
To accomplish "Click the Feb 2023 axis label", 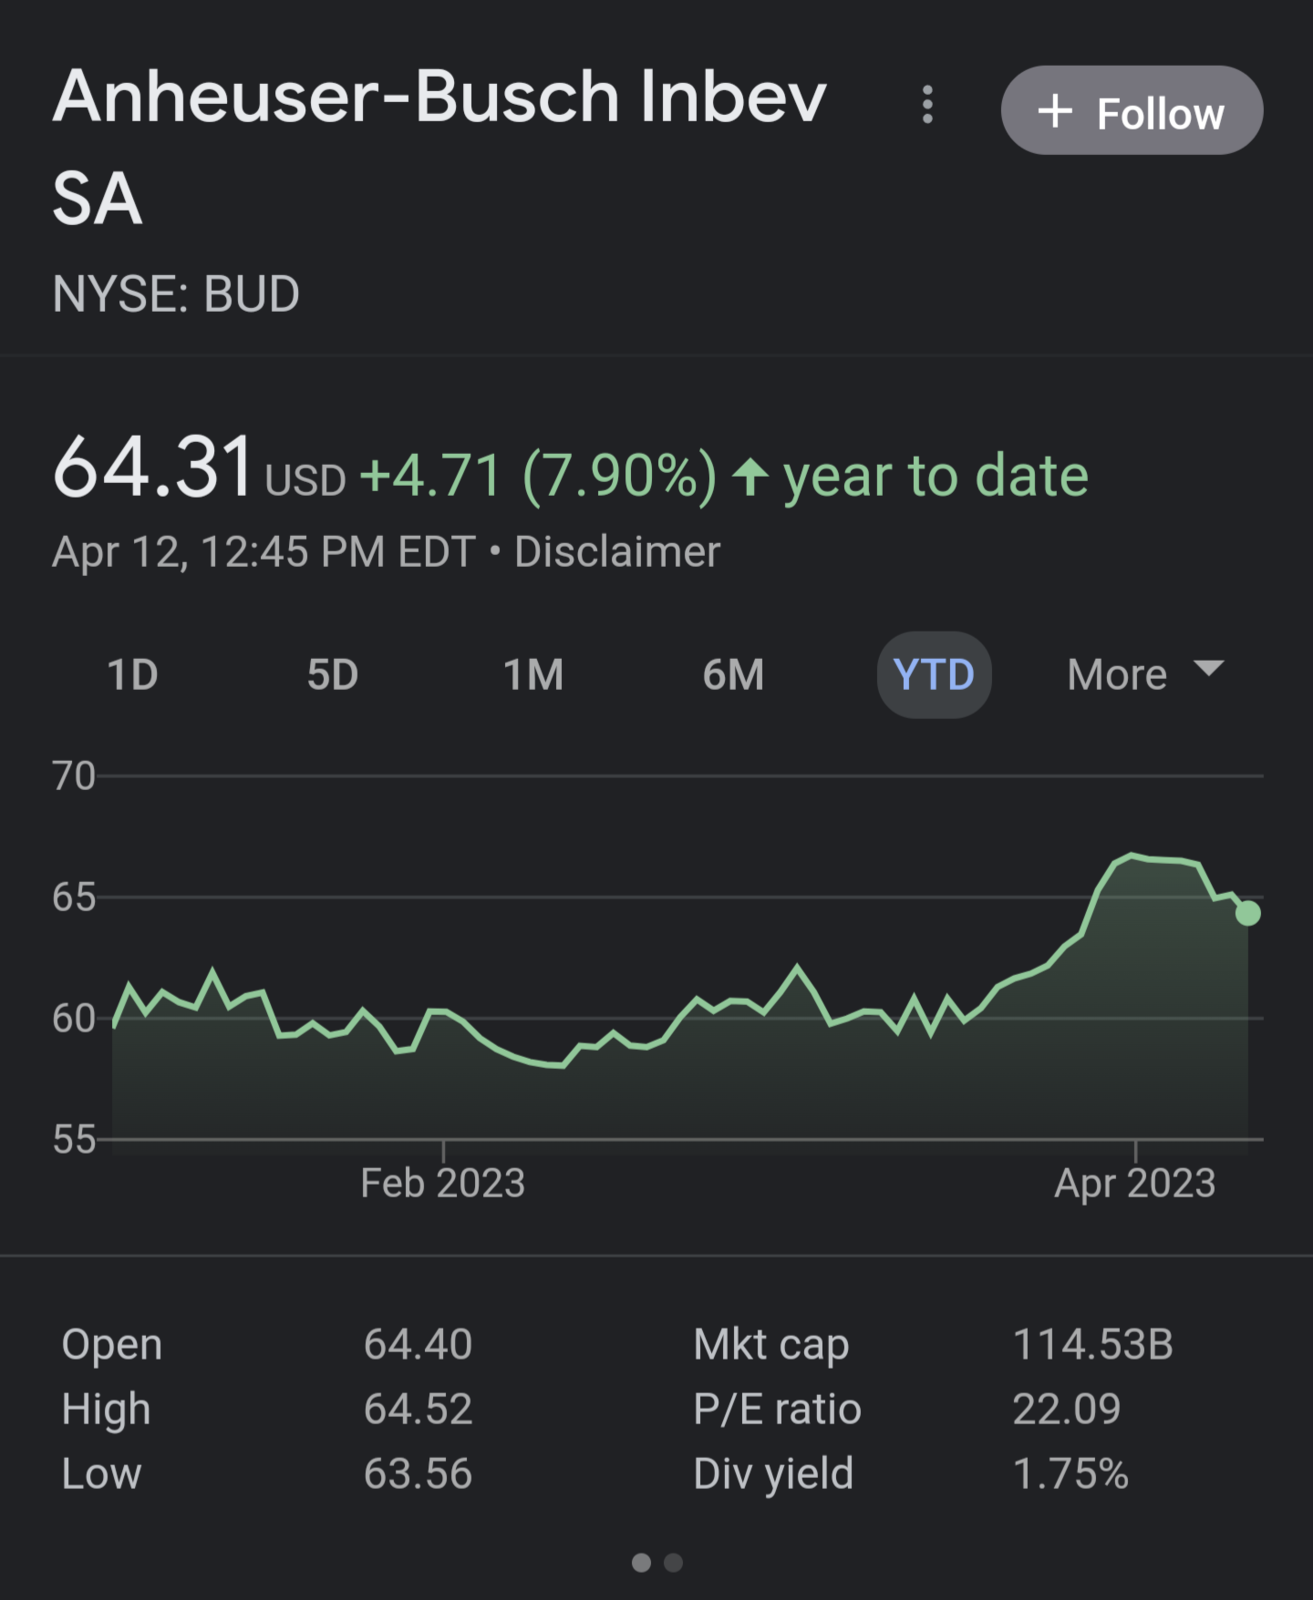I will click(443, 1184).
